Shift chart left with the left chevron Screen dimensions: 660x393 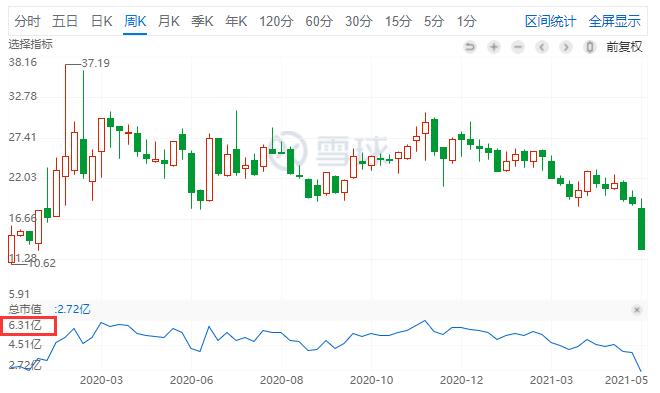(x=542, y=47)
